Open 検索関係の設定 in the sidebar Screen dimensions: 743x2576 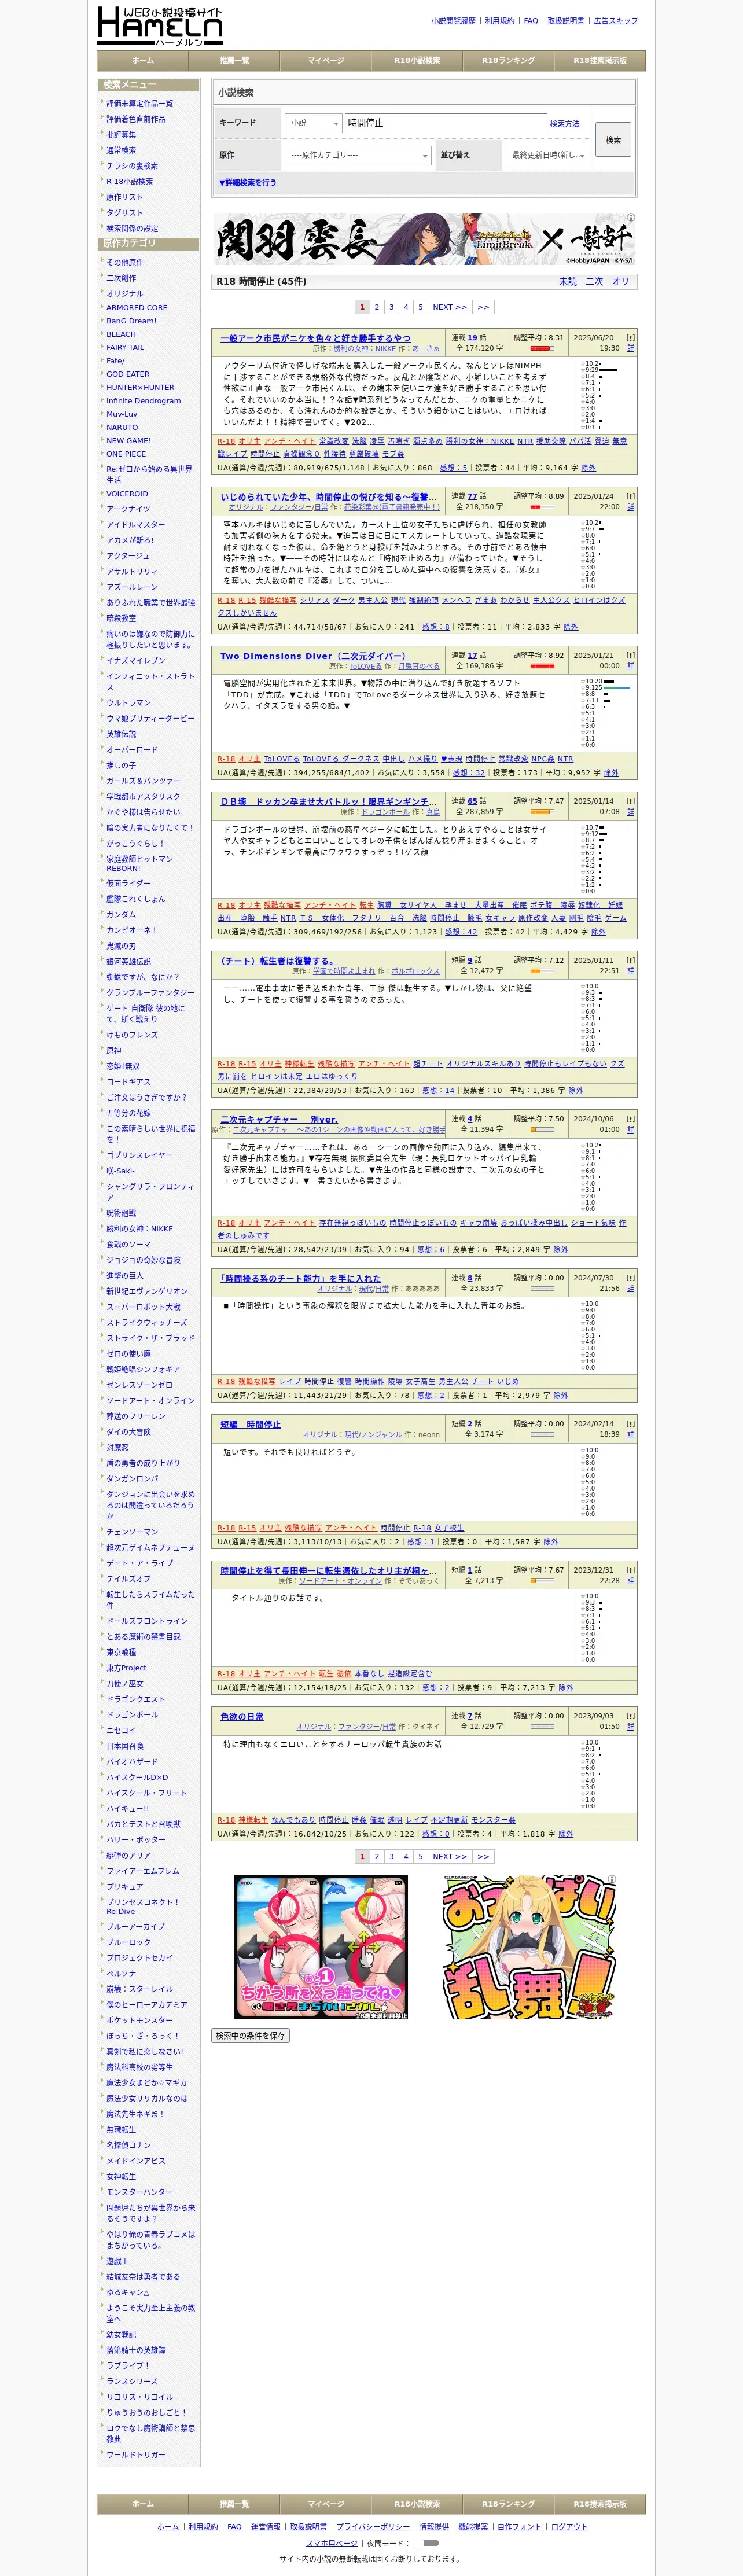click(x=132, y=228)
